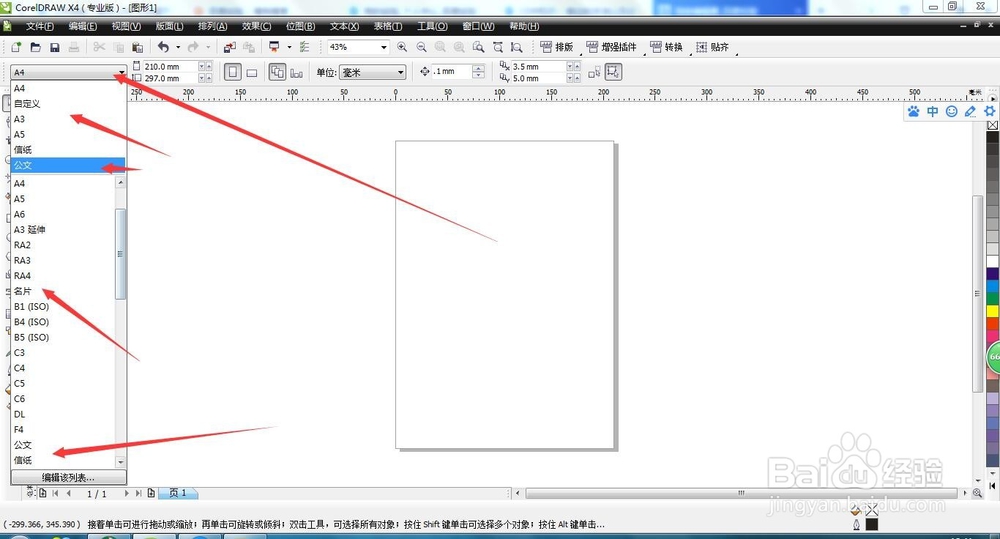The height and width of the screenshot is (539, 1000).
Task: Go to the first page arrow
Action: click(55, 493)
